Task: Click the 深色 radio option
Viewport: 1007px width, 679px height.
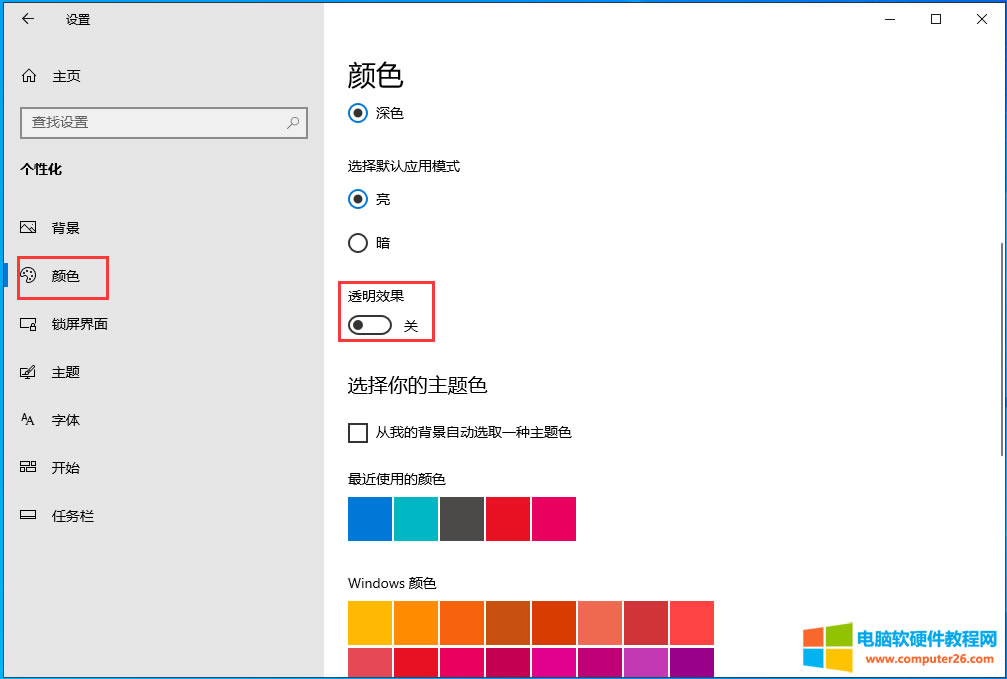Action: point(357,113)
